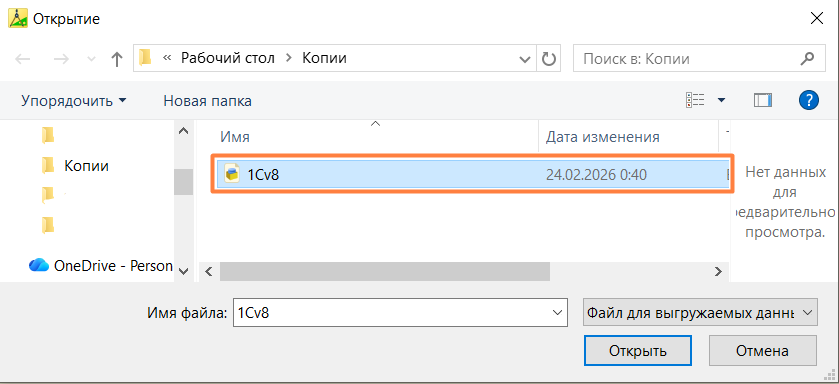The image size is (839, 384).
Task: Expand view options dropdown arrow
Action: [x=721, y=100]
